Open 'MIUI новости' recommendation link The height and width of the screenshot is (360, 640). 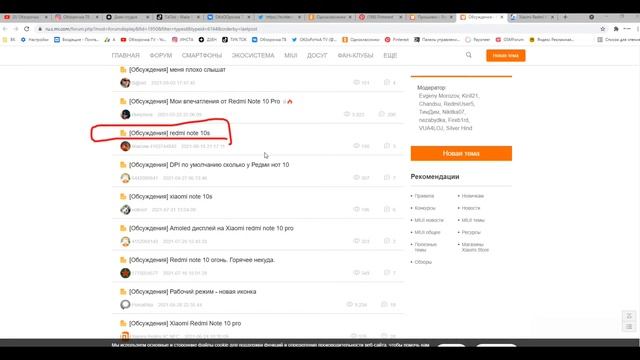point(429,220)
